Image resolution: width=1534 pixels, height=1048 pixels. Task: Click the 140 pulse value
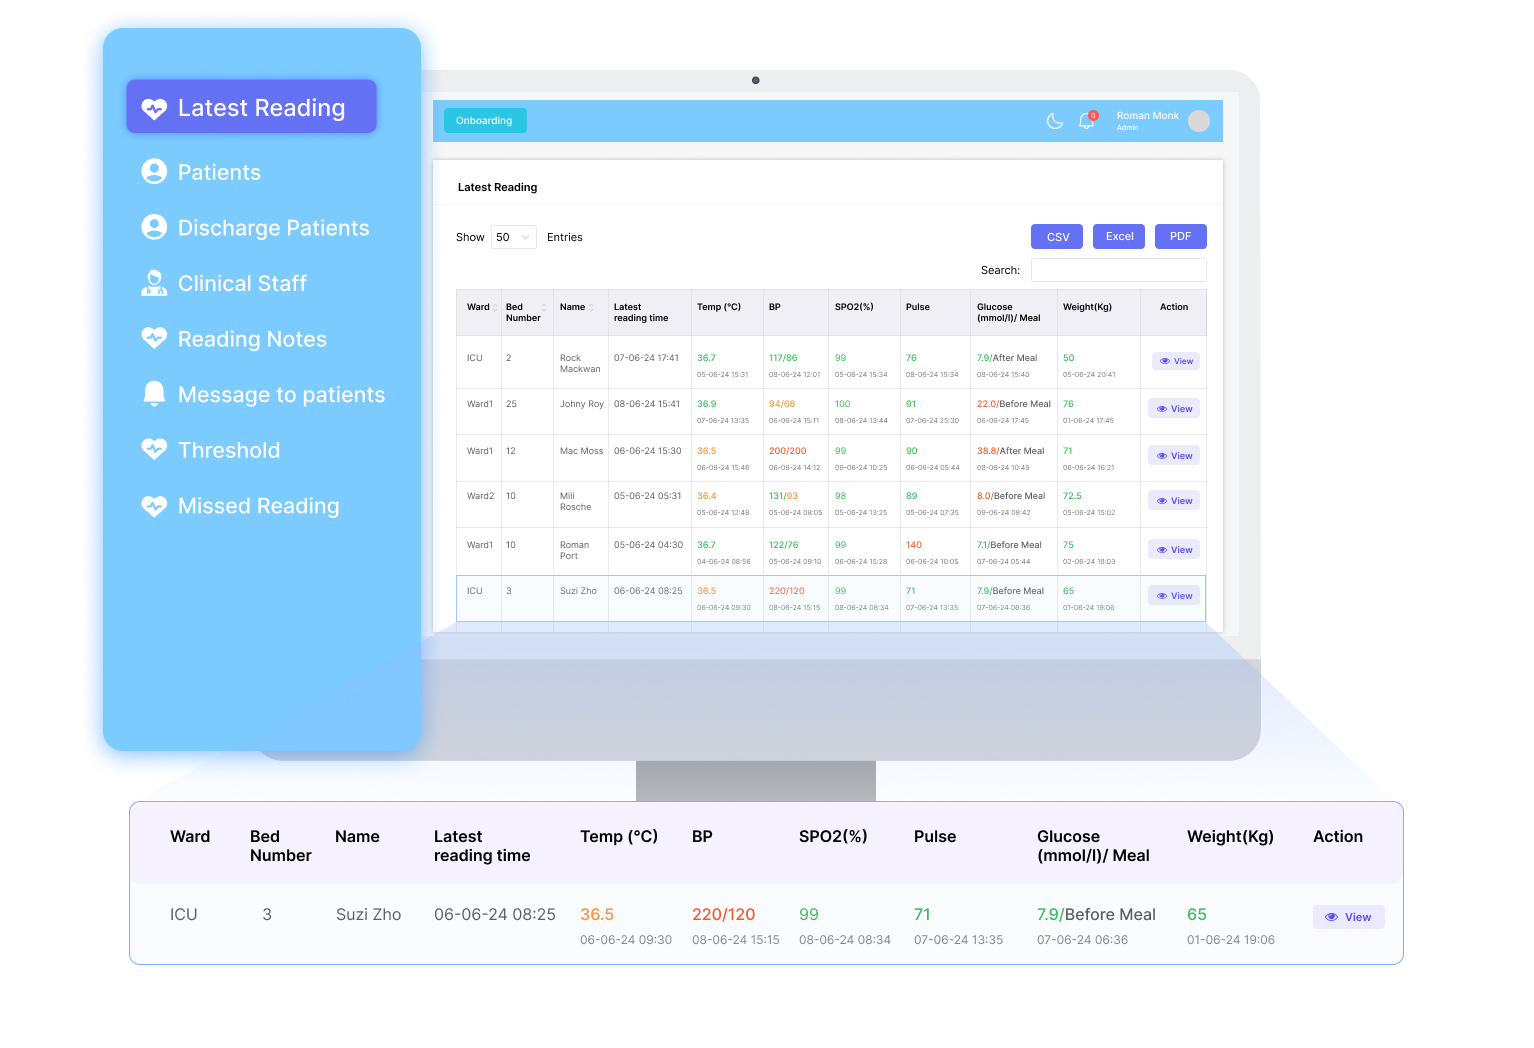(x=914, y=545)
